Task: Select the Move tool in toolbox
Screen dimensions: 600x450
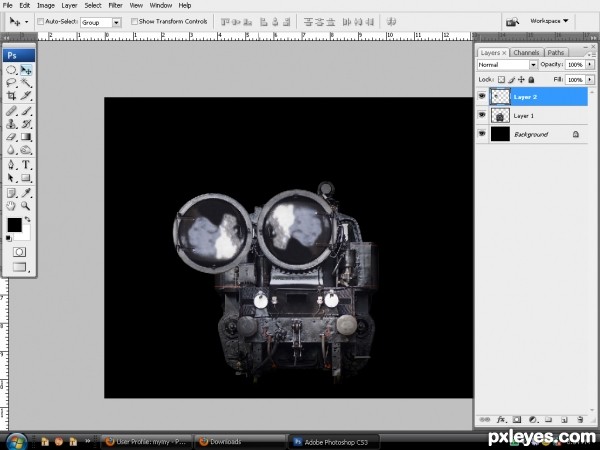Action: tap(26, 70)
